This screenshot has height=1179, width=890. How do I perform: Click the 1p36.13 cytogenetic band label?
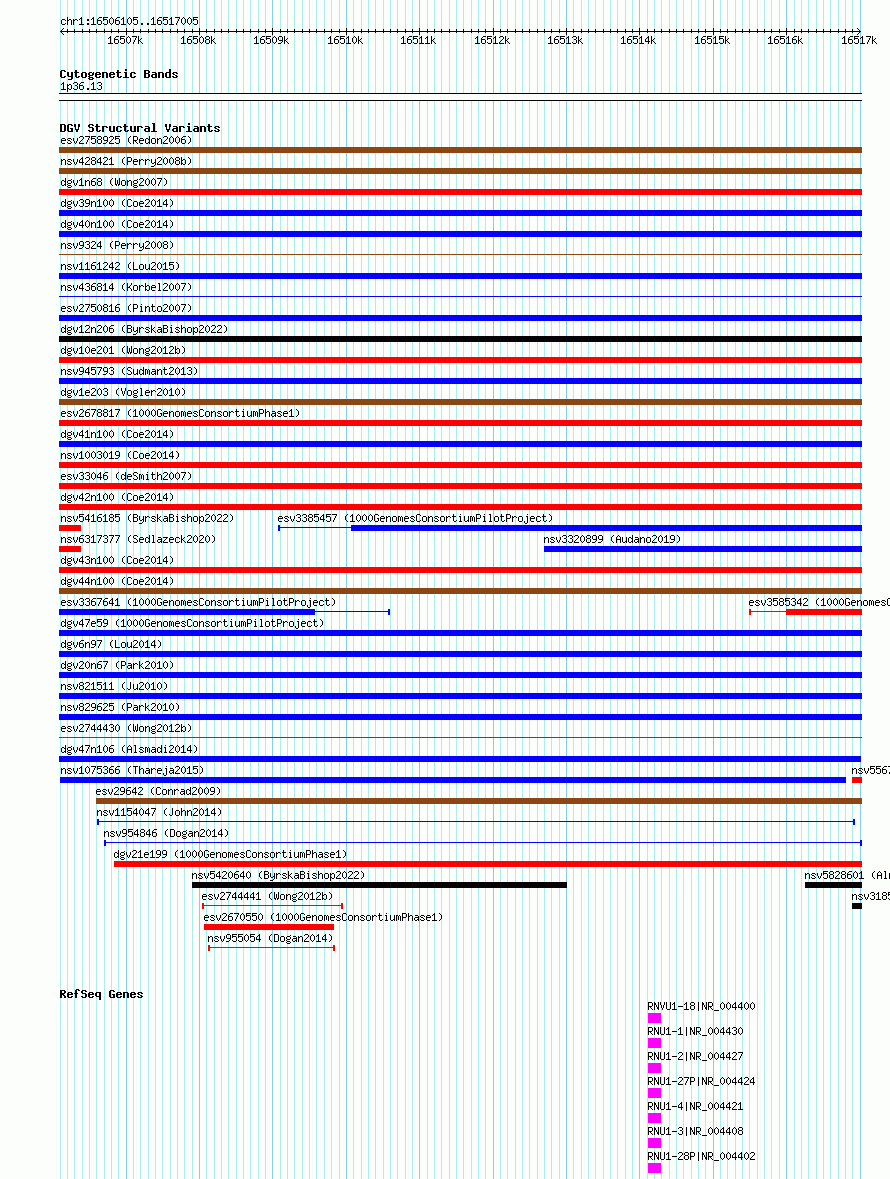[x=81, y=87]
